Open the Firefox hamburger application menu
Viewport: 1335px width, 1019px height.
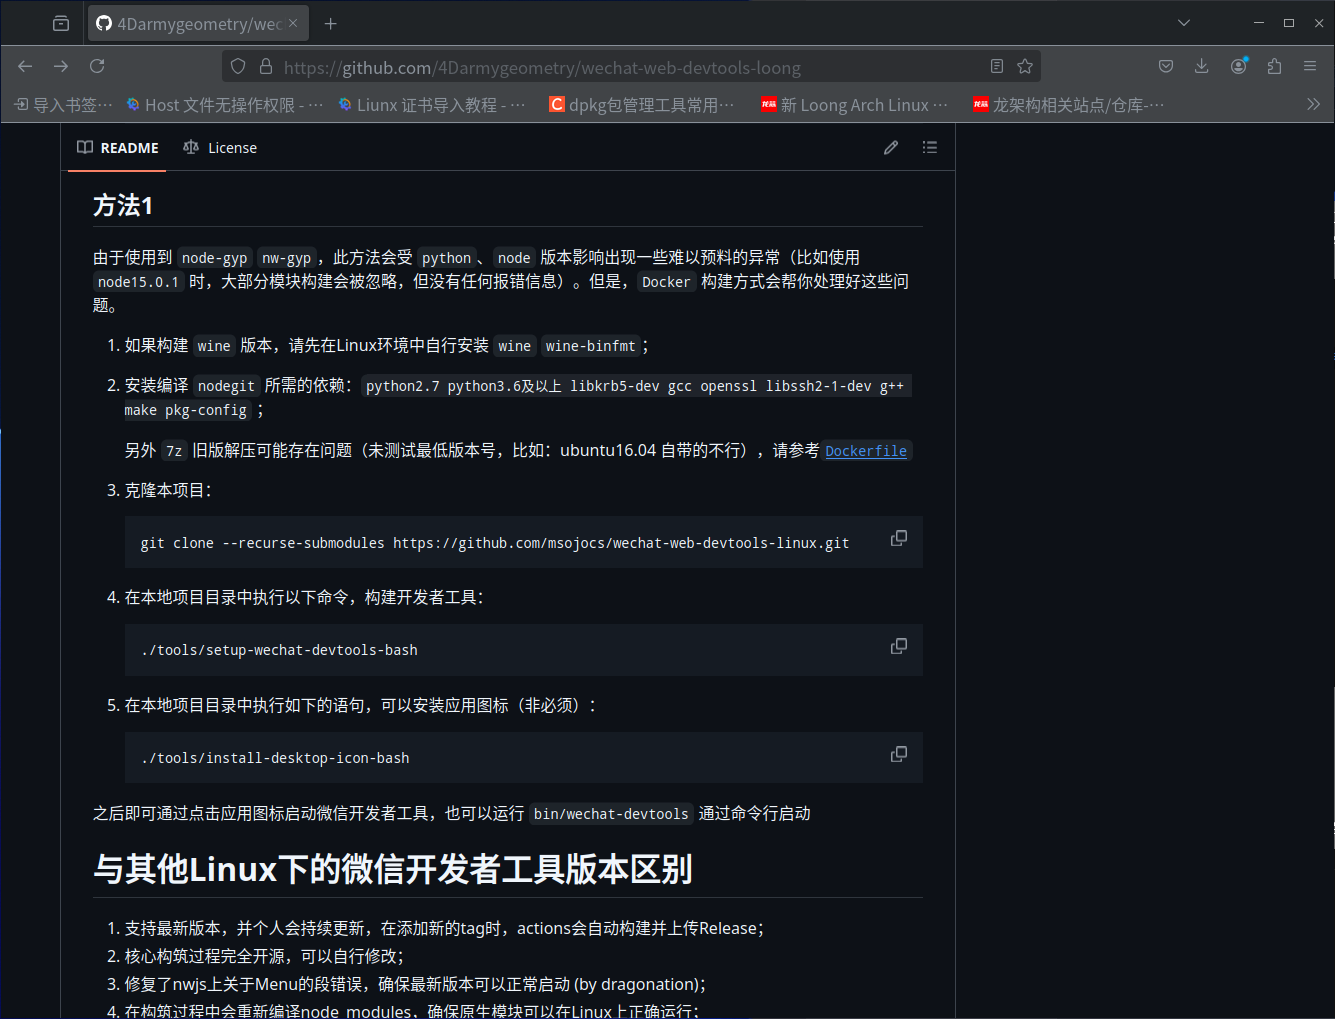pos(1310,66)
